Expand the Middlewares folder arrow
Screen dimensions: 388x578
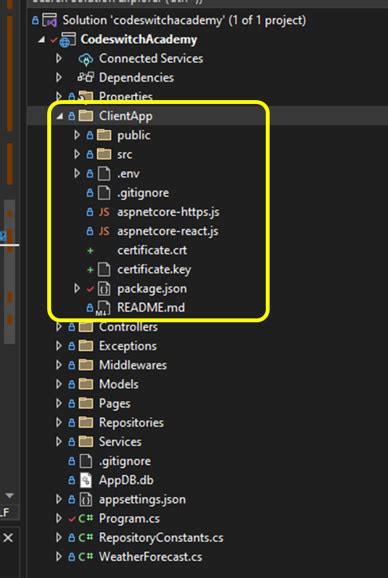[x=59, y=365]
